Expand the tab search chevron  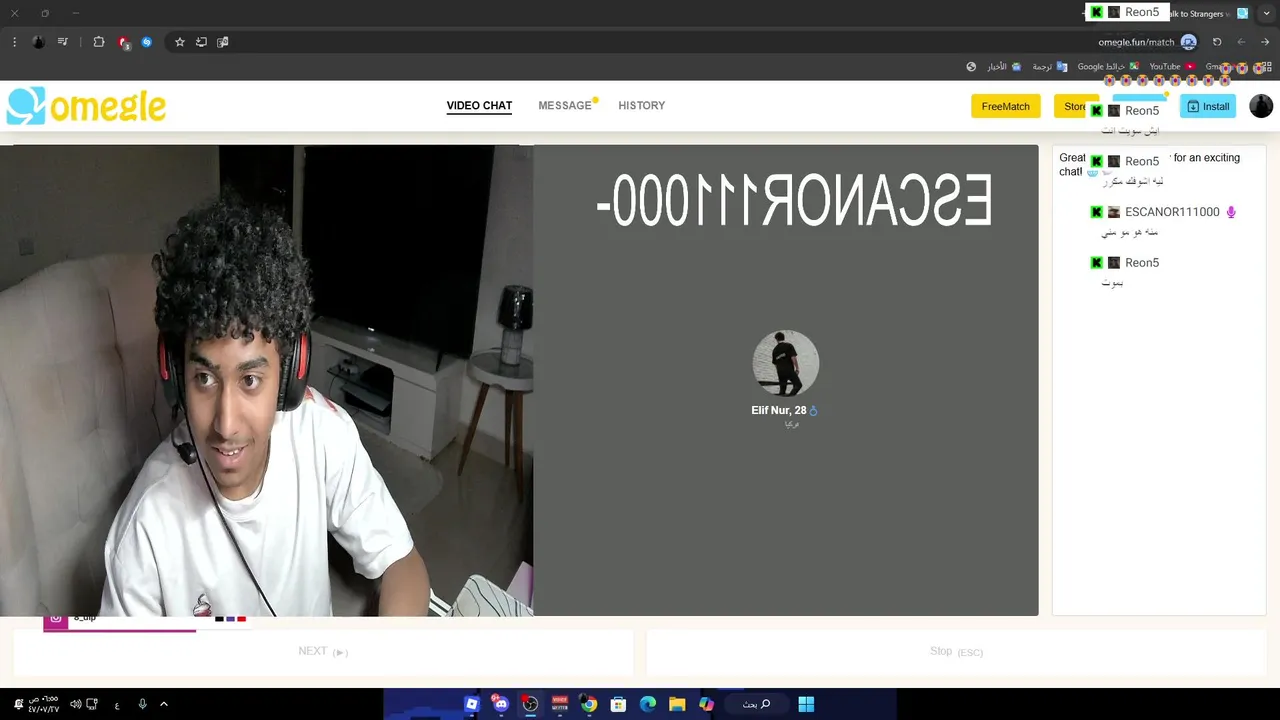tap(1266, 13)
